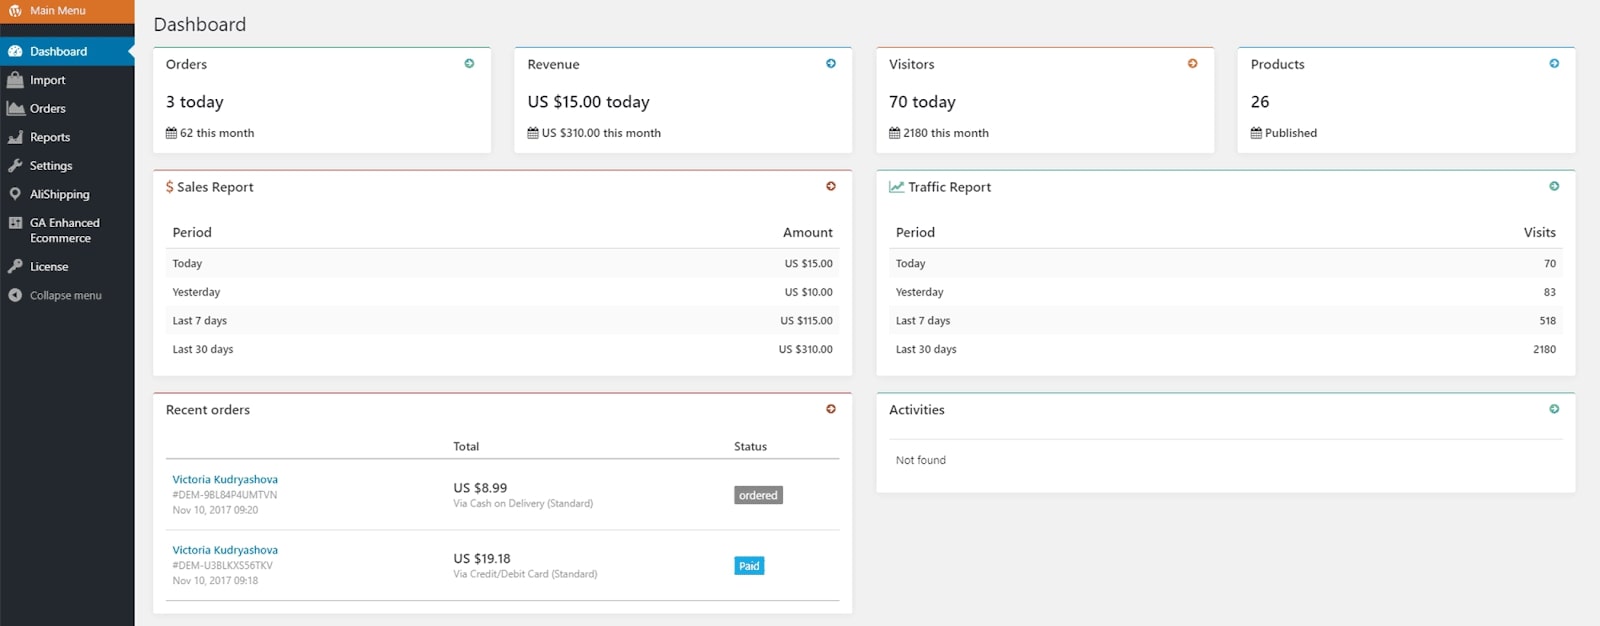Open GA Enhanced Ecommerce menu item

64,230
